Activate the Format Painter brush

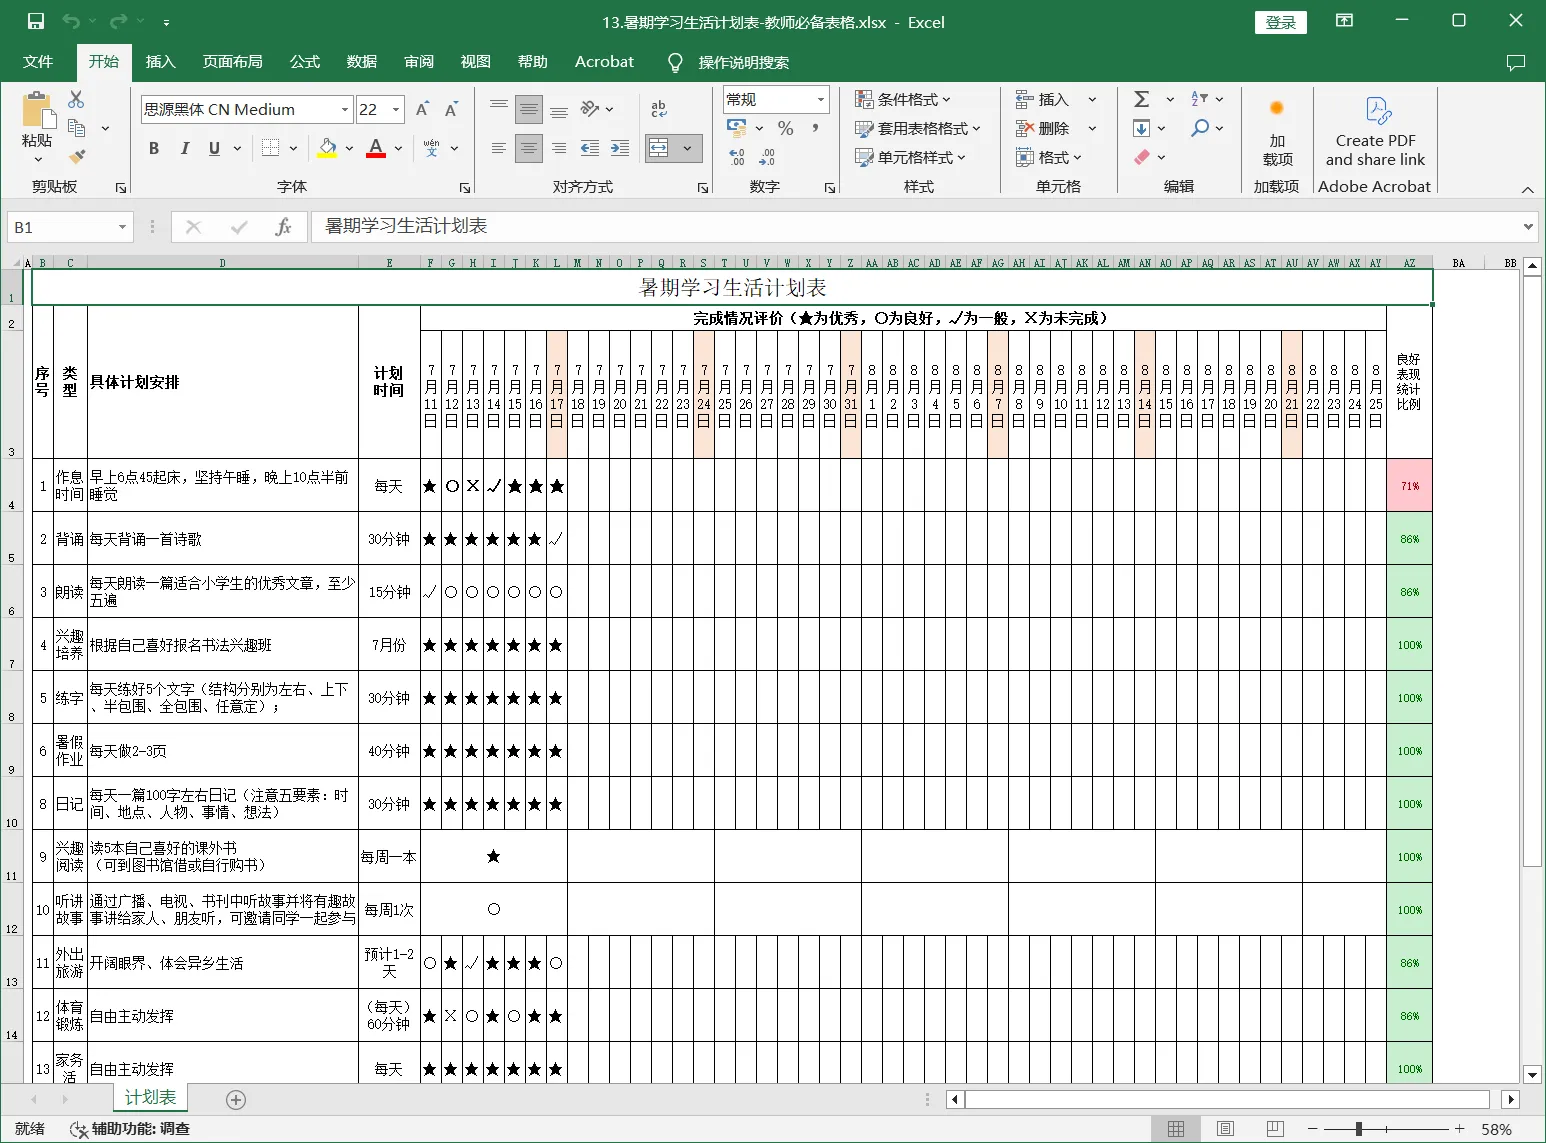(x=76, y=156)
